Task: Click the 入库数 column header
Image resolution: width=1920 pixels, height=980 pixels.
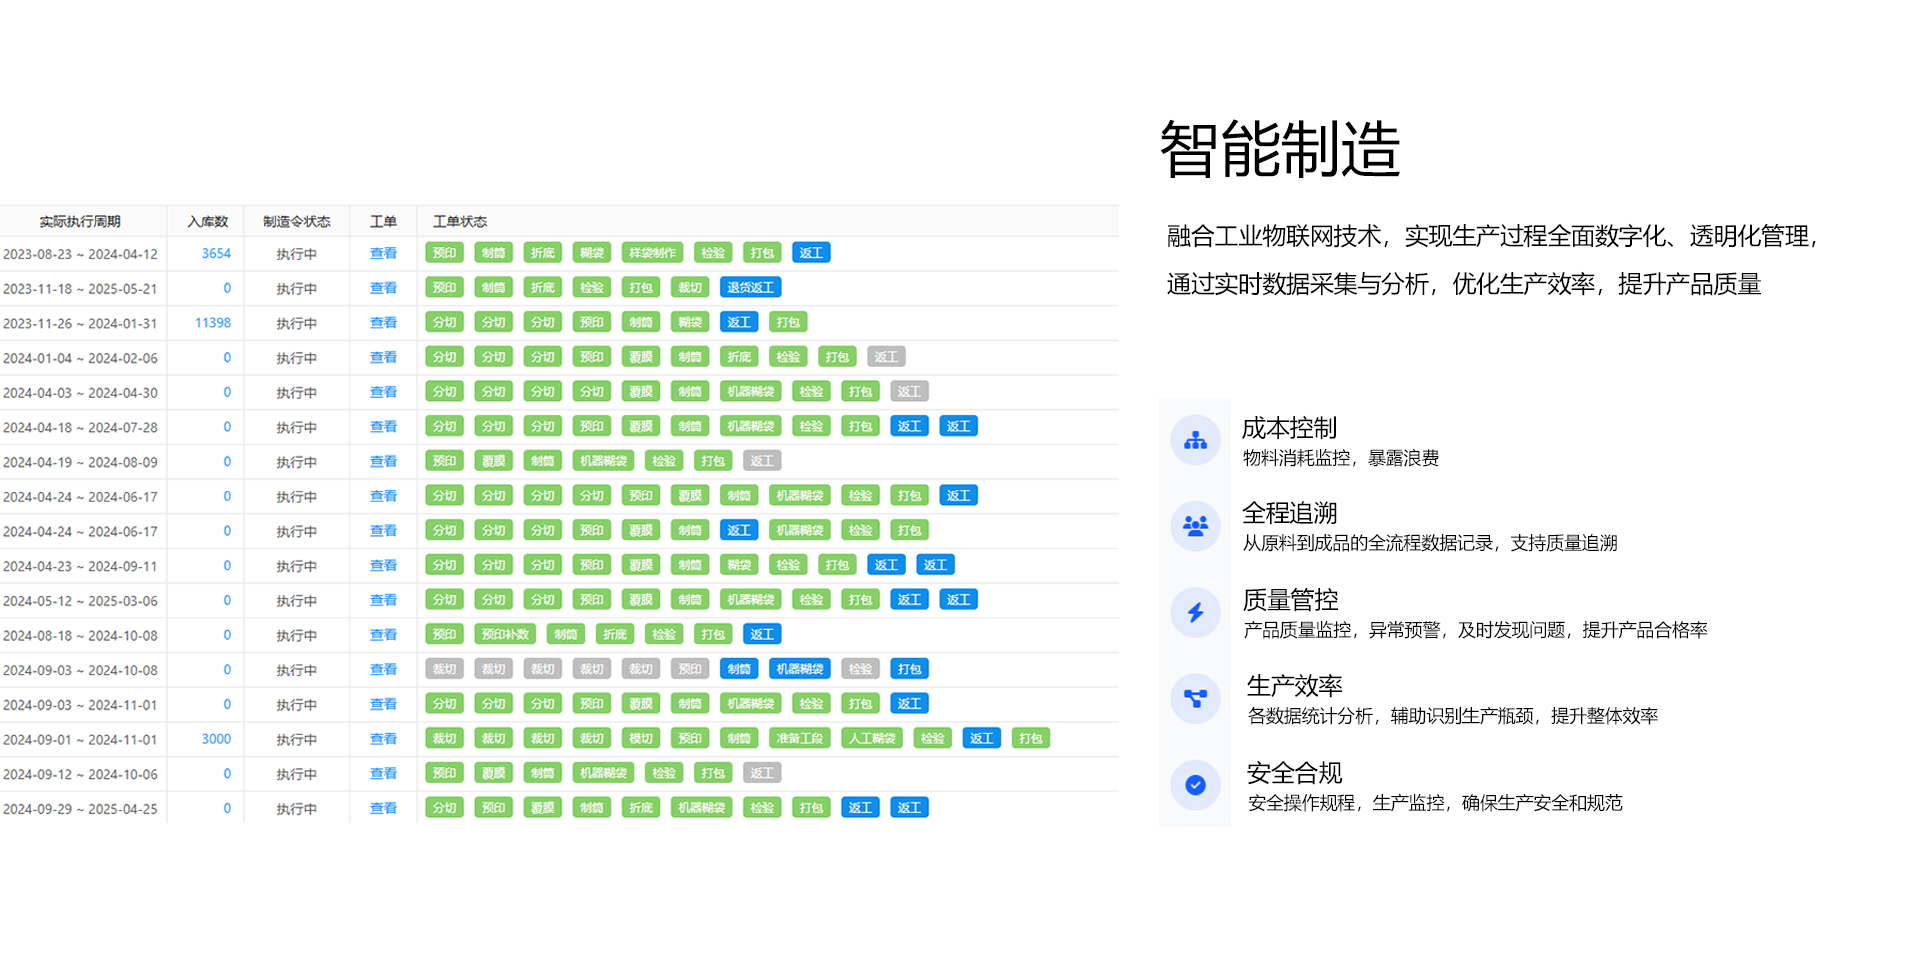Action: (207, 221)
